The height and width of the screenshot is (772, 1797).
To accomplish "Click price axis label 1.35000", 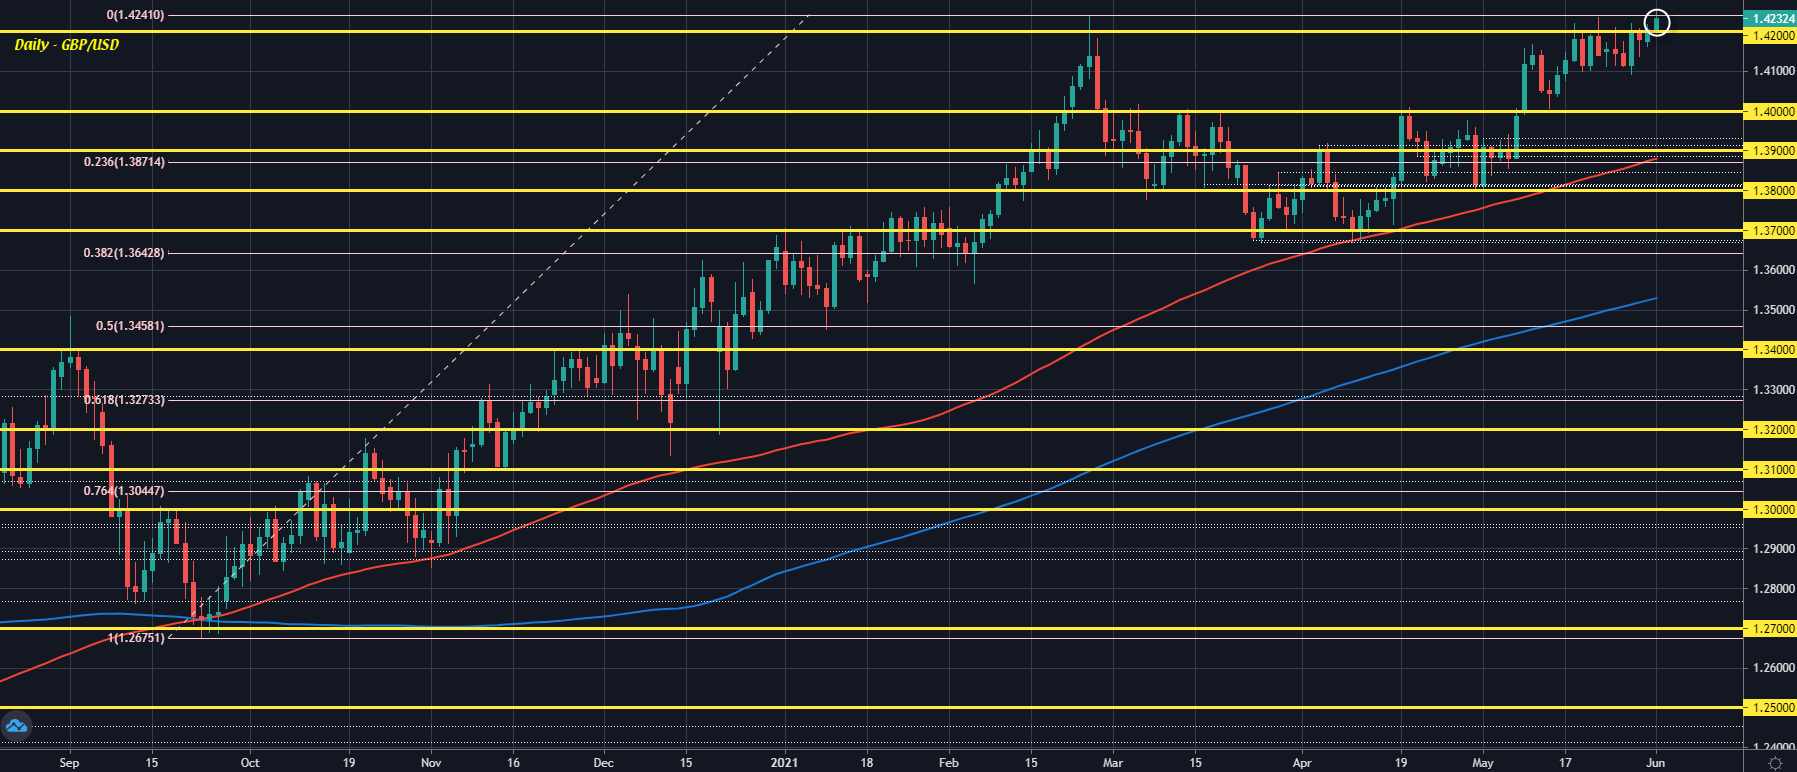I will [1774, 310].
